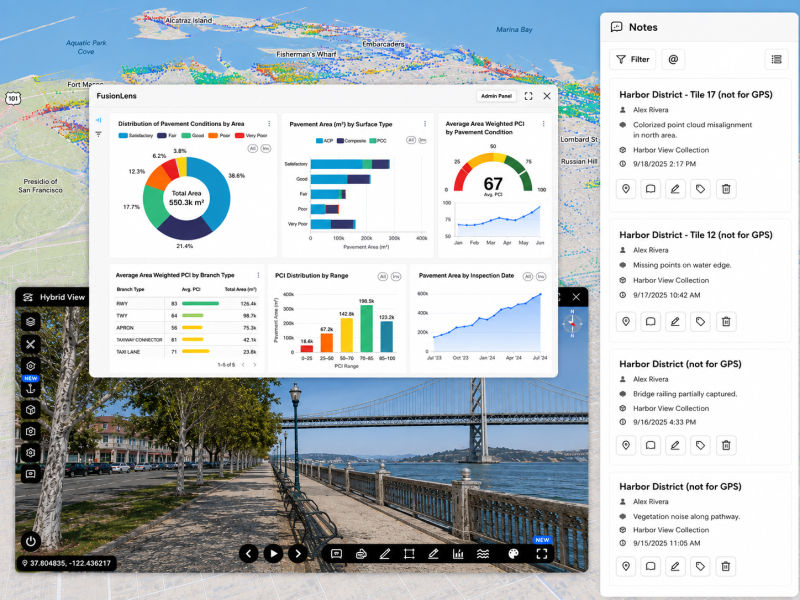The width and height of the screenshot is (800, 600).
Task: Click the camera icon in Hybrid View sidebar
Action: [31, 431]
